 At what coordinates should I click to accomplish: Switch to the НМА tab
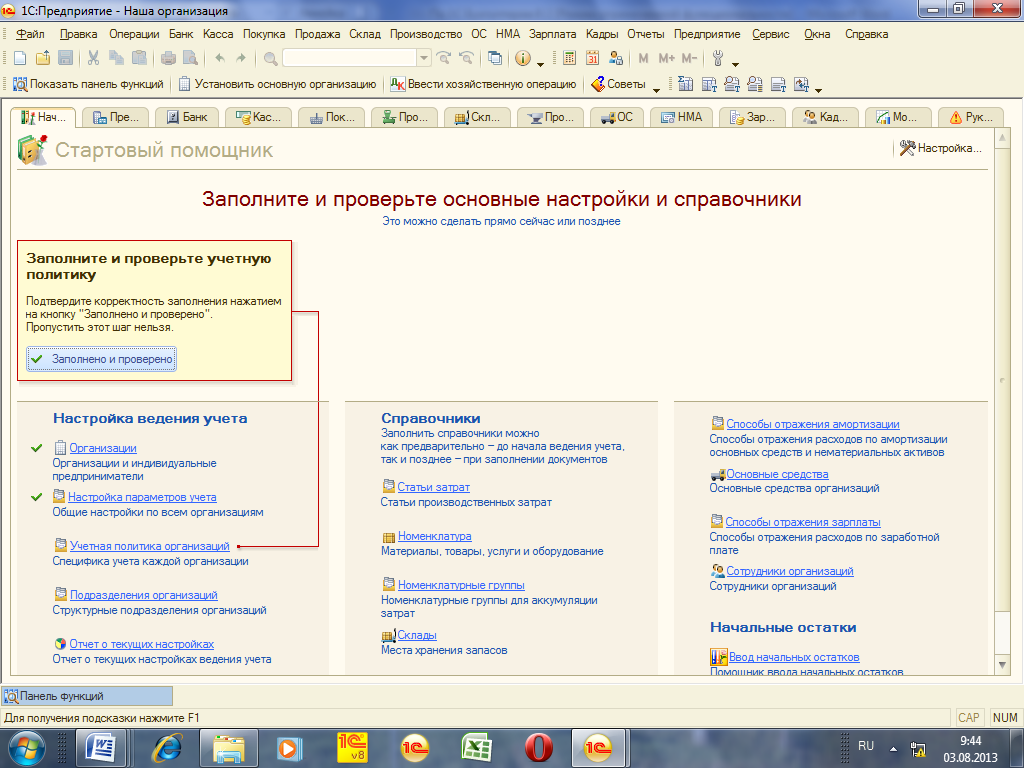tap(682, 117)
